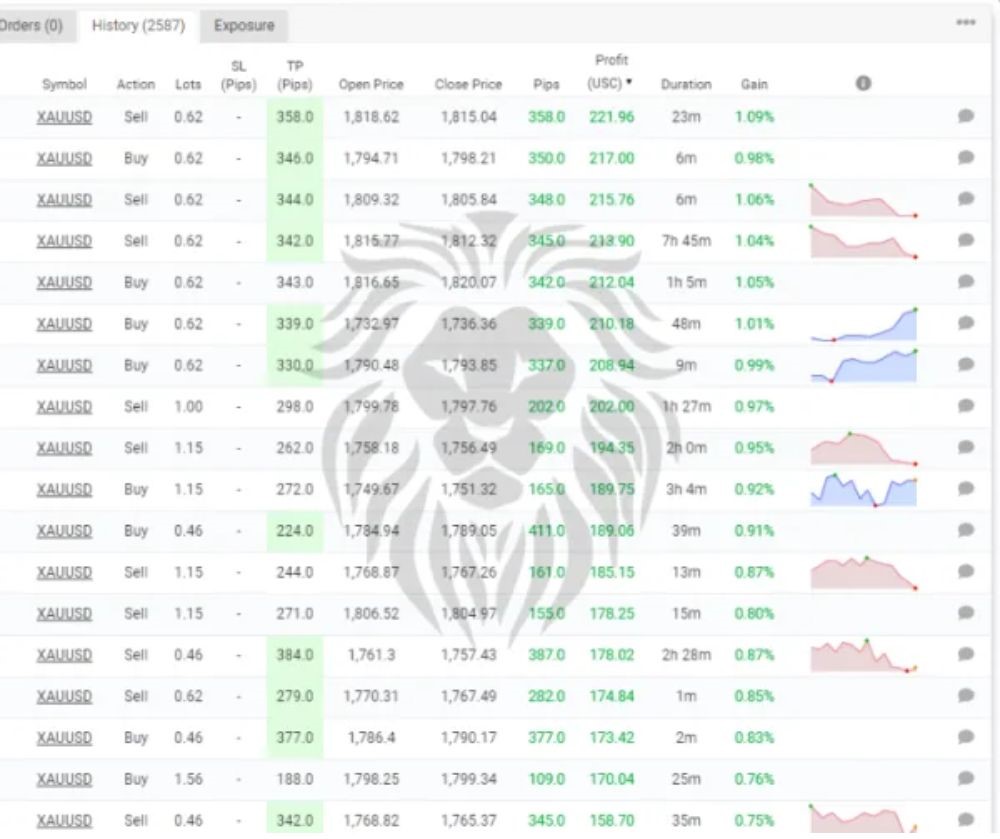View the blue sparkline chart for the 208.94 trade
The width and height of the screenshot is (1000, 839).
point(864,366)
